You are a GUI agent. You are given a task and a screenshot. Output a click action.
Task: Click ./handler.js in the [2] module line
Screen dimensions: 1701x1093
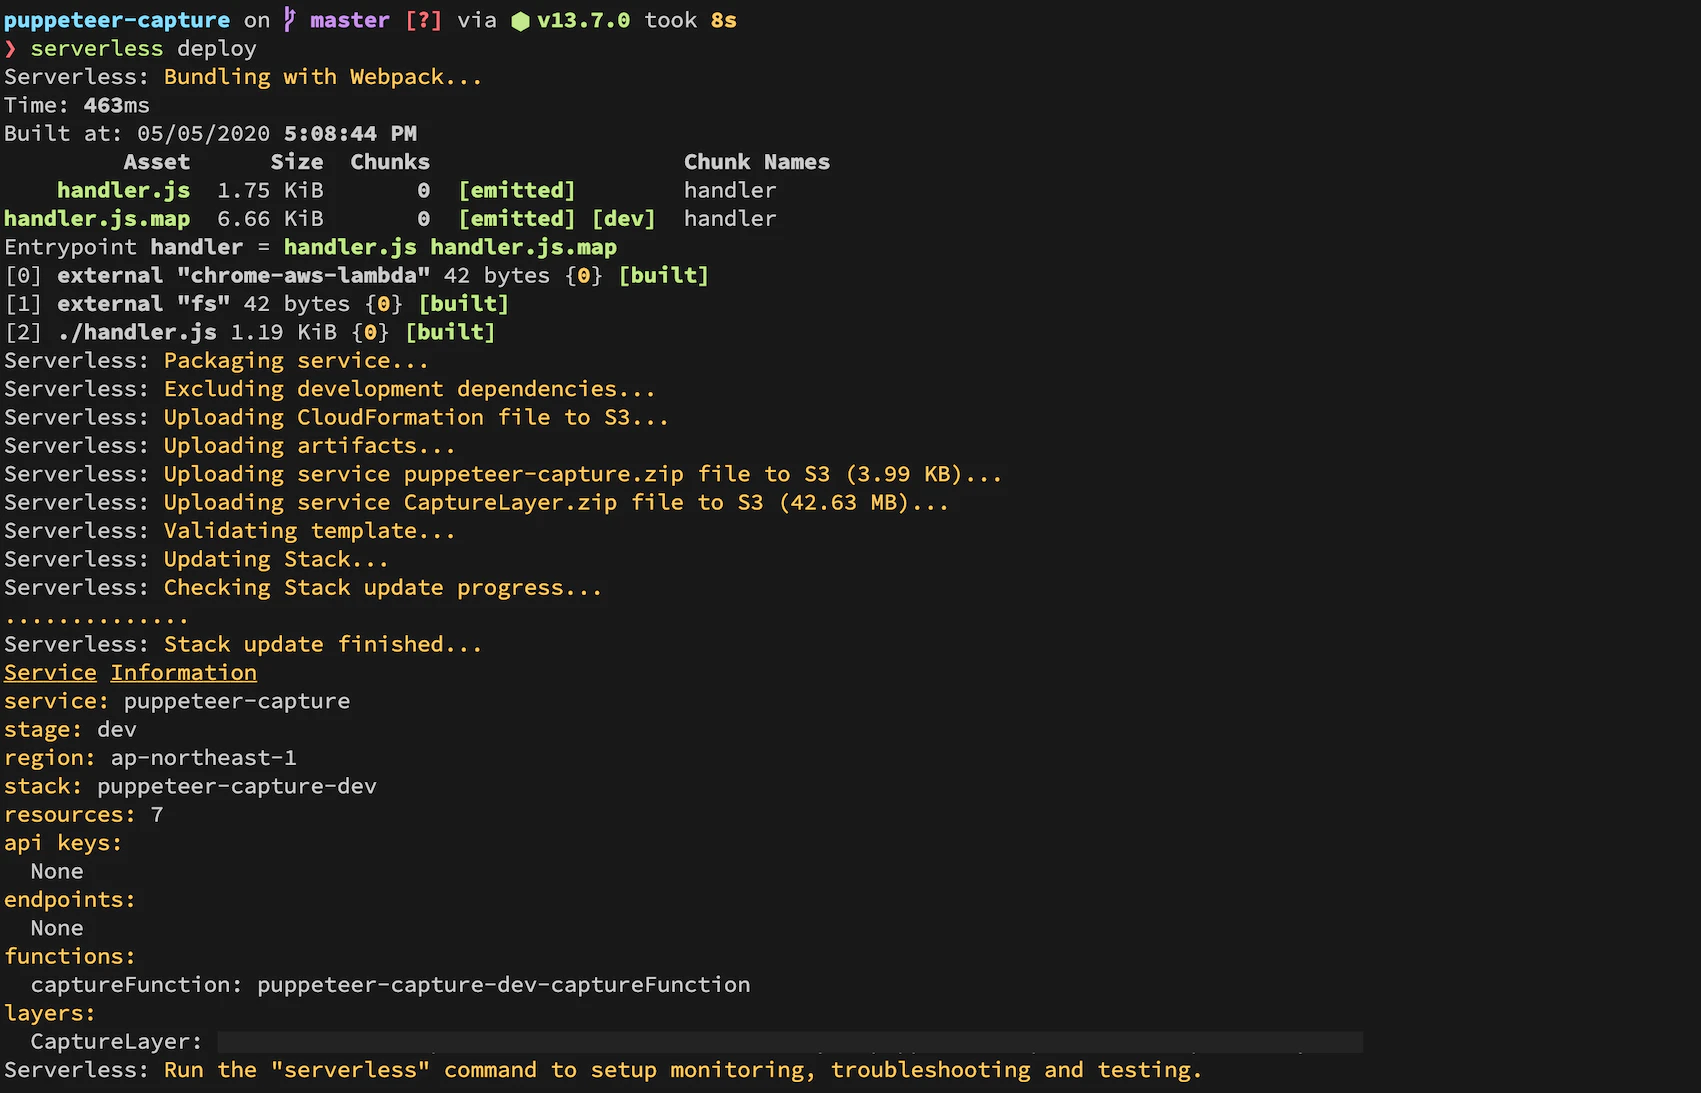pos(137,332)
